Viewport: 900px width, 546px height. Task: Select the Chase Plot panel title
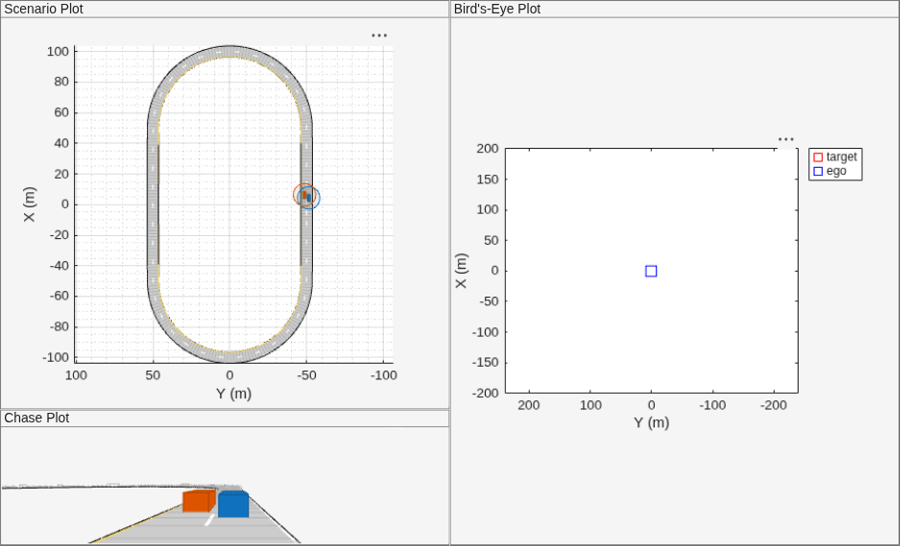(37, 418)
